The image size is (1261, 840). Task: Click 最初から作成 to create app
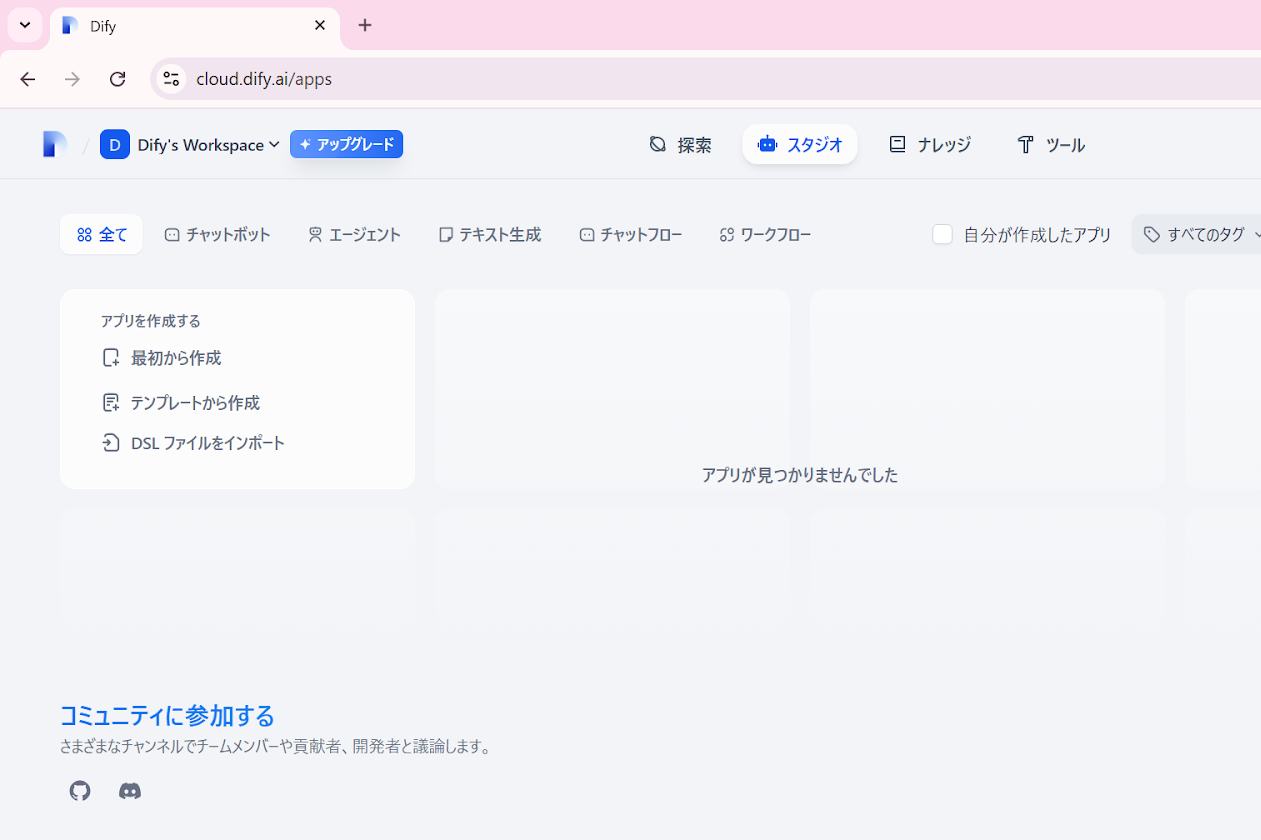[x=176, y=358]
